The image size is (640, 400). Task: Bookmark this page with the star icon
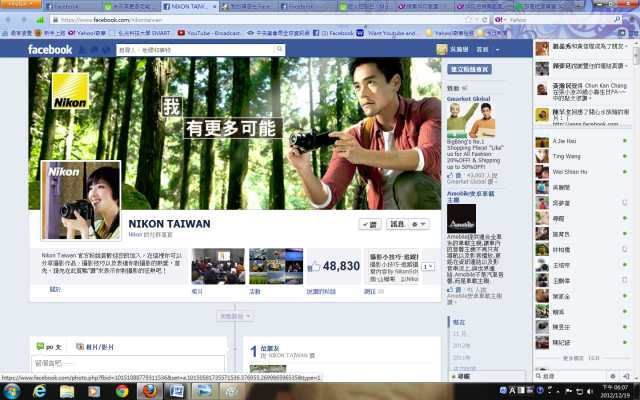tap(468, 20)
